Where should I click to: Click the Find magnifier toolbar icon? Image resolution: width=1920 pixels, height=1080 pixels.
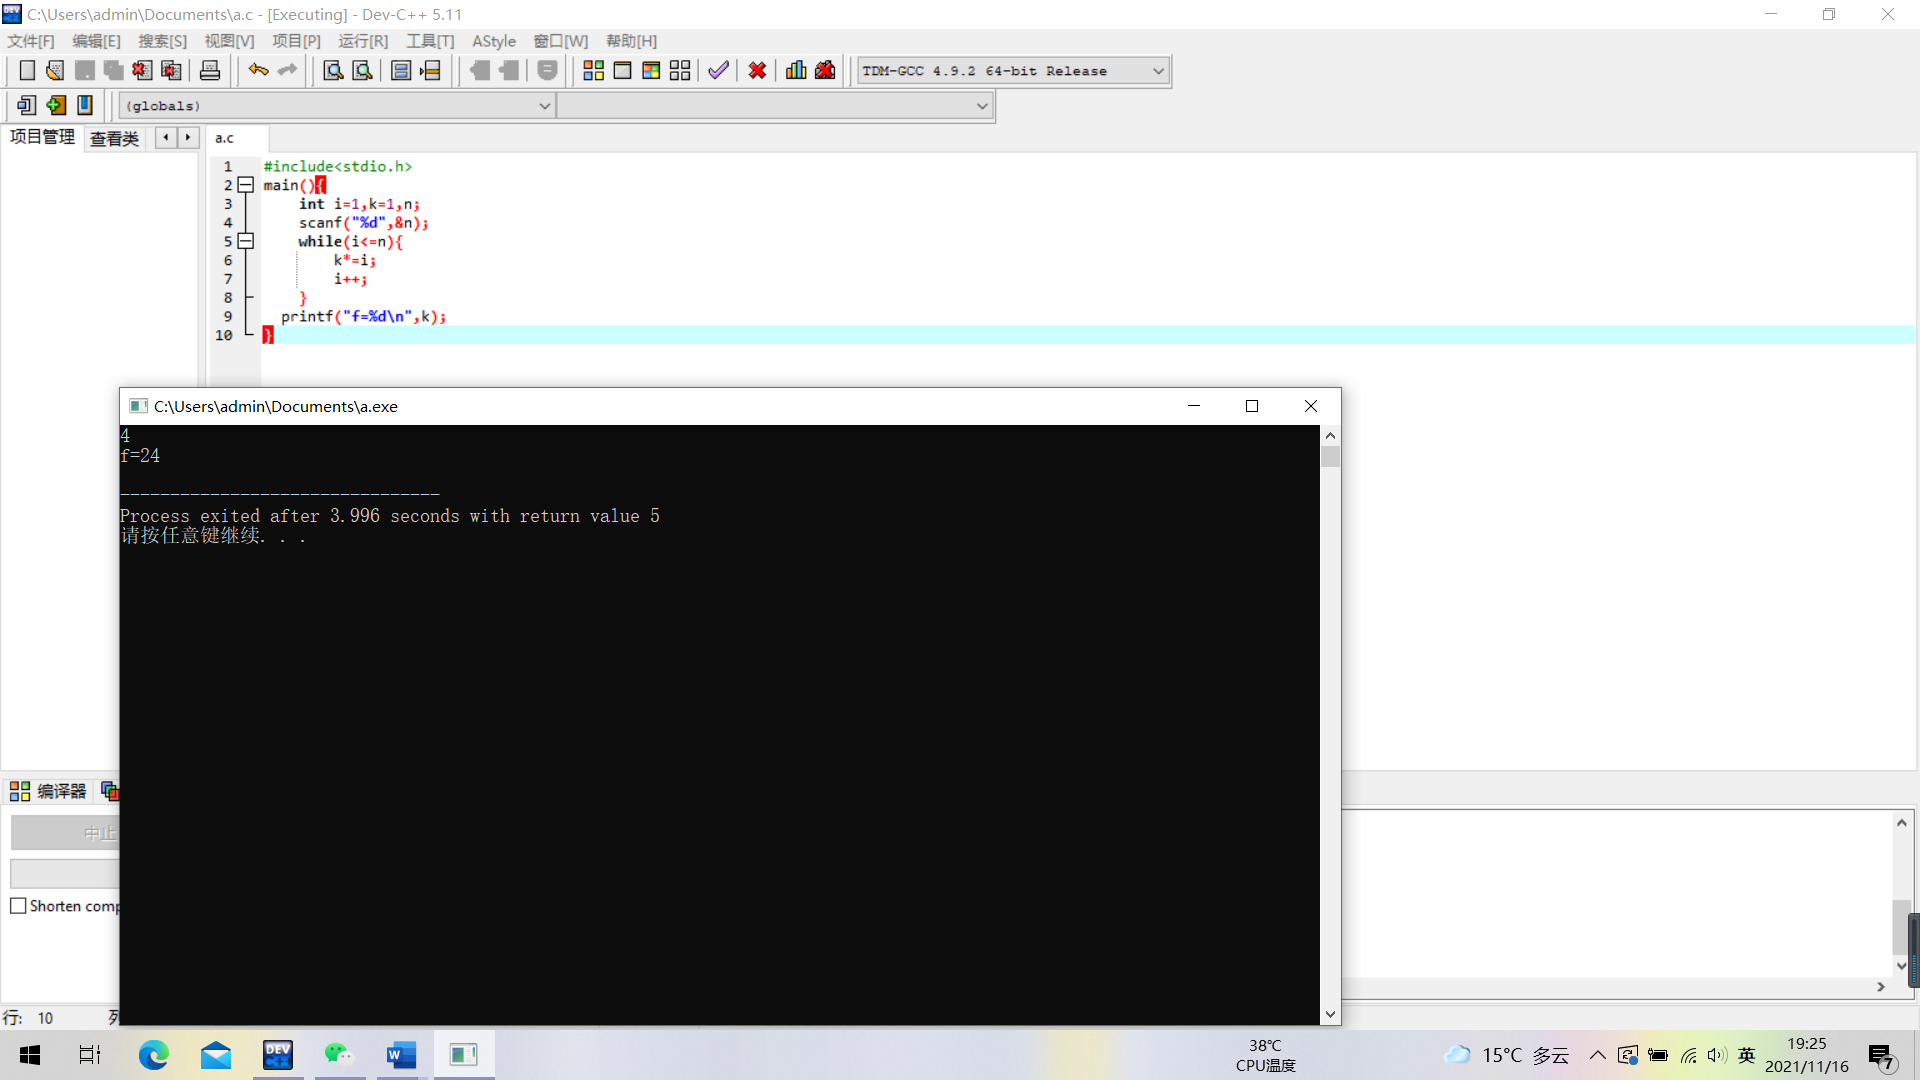click(333, 71)
